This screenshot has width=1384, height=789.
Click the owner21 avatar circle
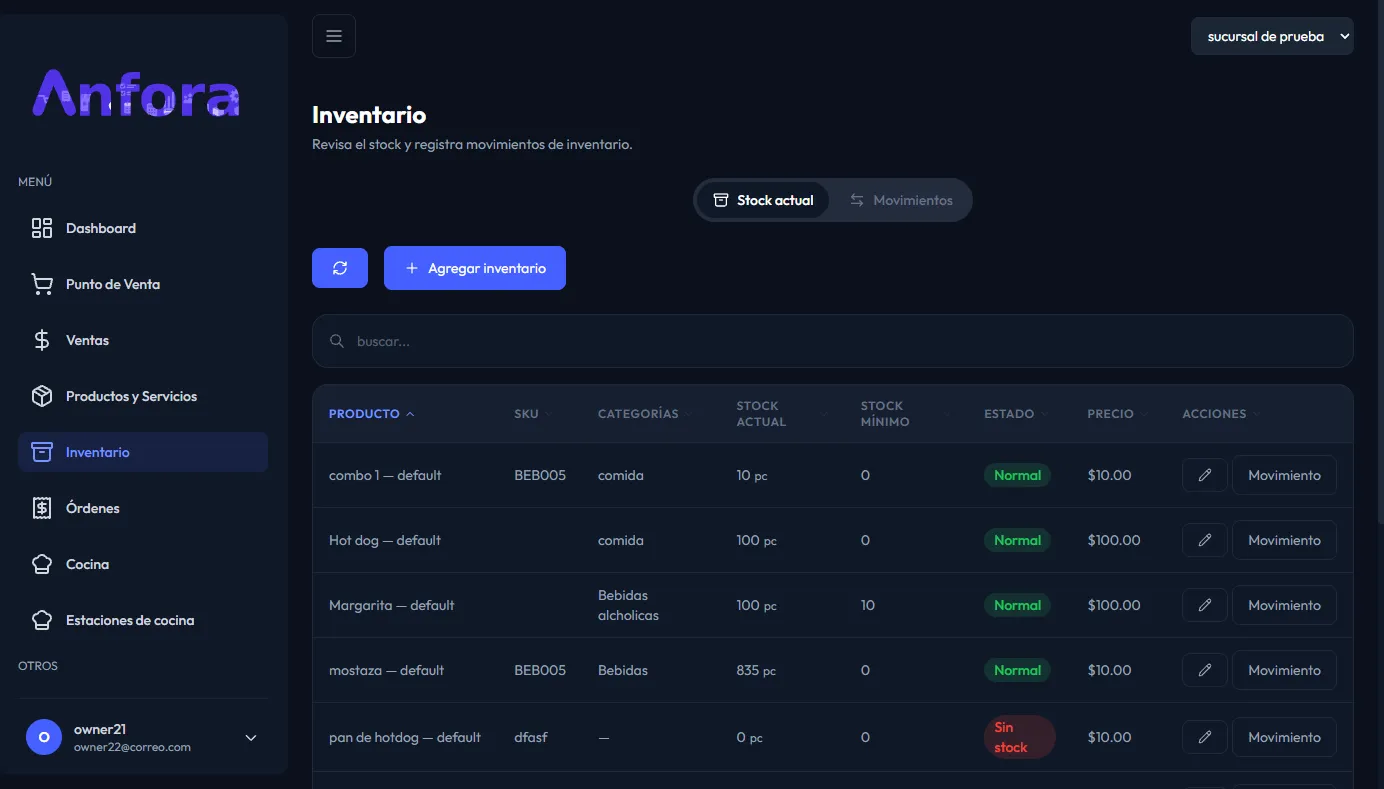44,737
